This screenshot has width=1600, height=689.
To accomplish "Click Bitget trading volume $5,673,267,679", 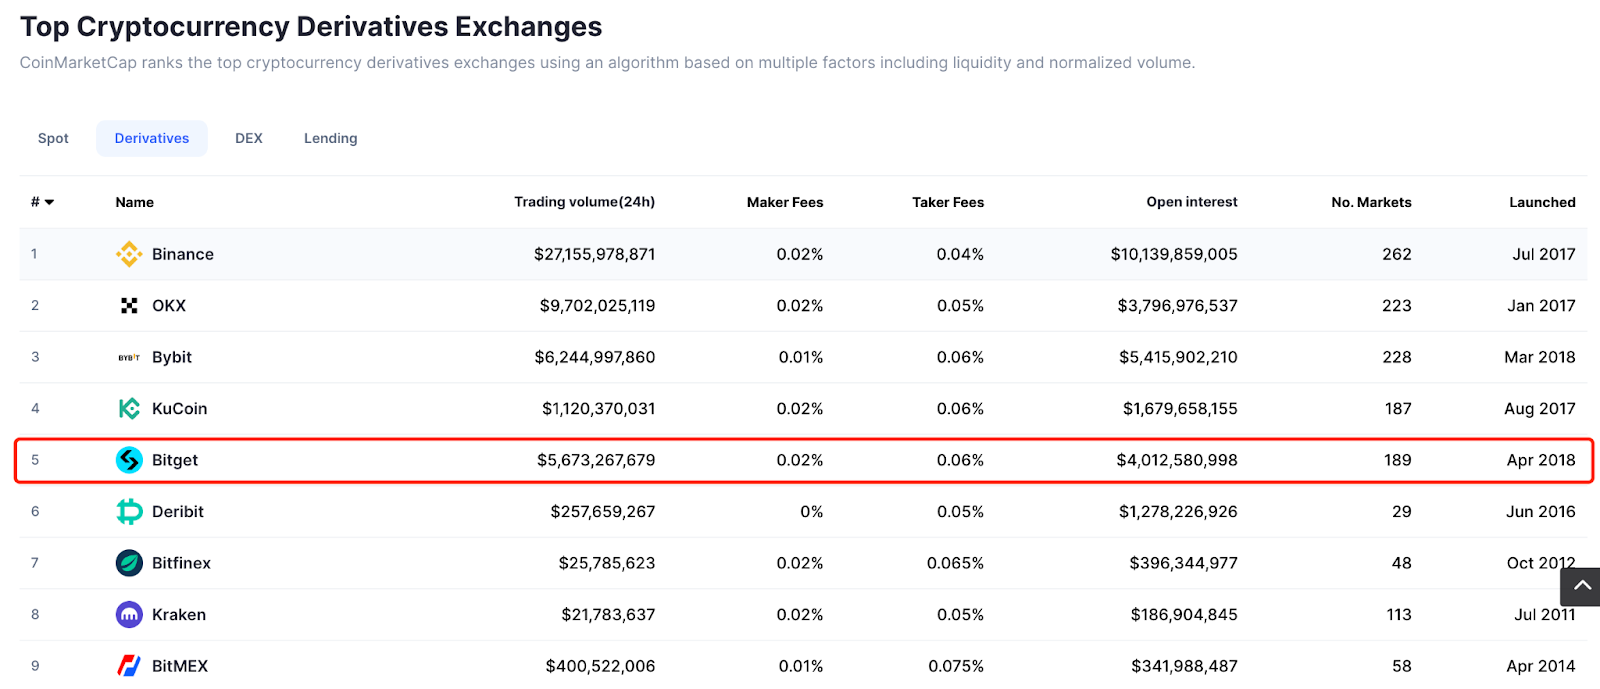I will 596,460.
